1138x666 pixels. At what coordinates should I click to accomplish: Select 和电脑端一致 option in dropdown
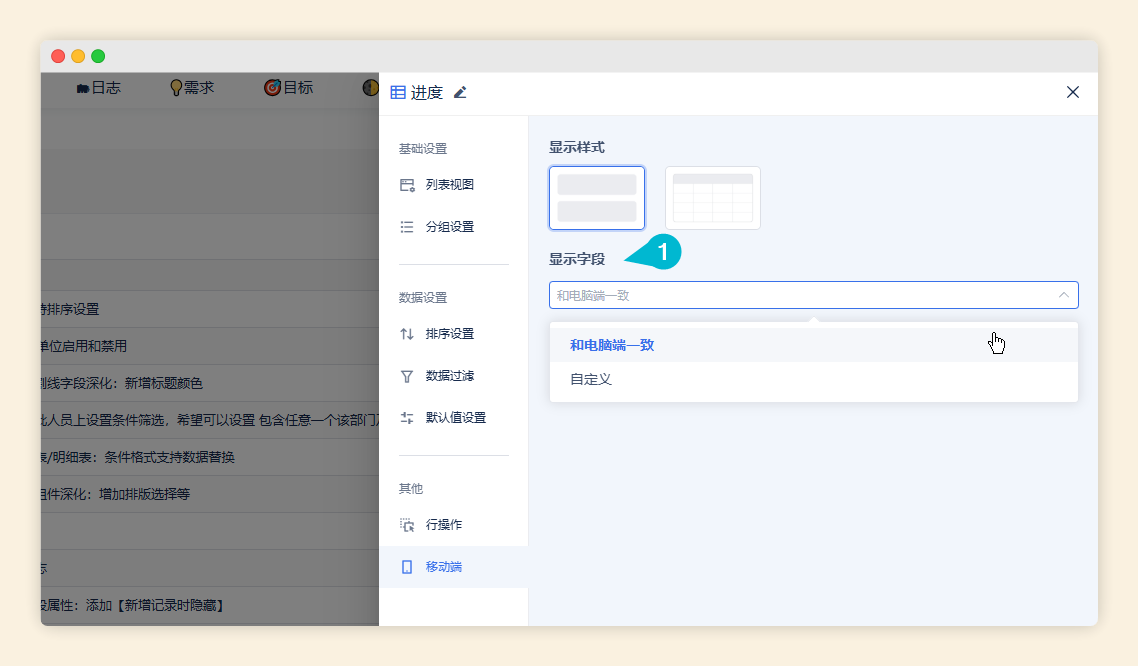tap(612, 345)
